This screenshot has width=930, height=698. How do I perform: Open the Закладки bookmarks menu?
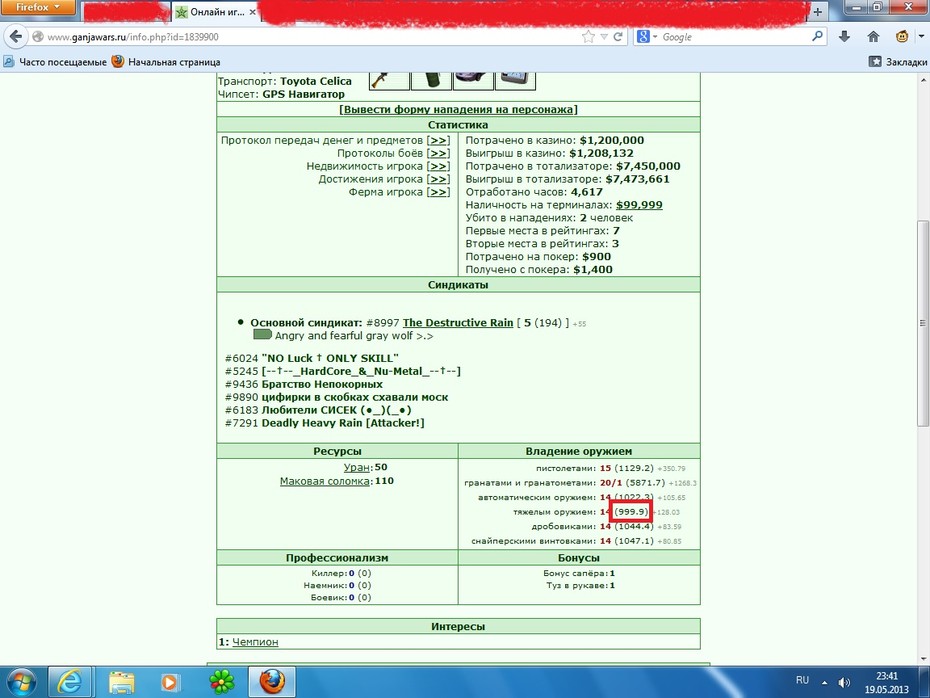pos(898,62)
